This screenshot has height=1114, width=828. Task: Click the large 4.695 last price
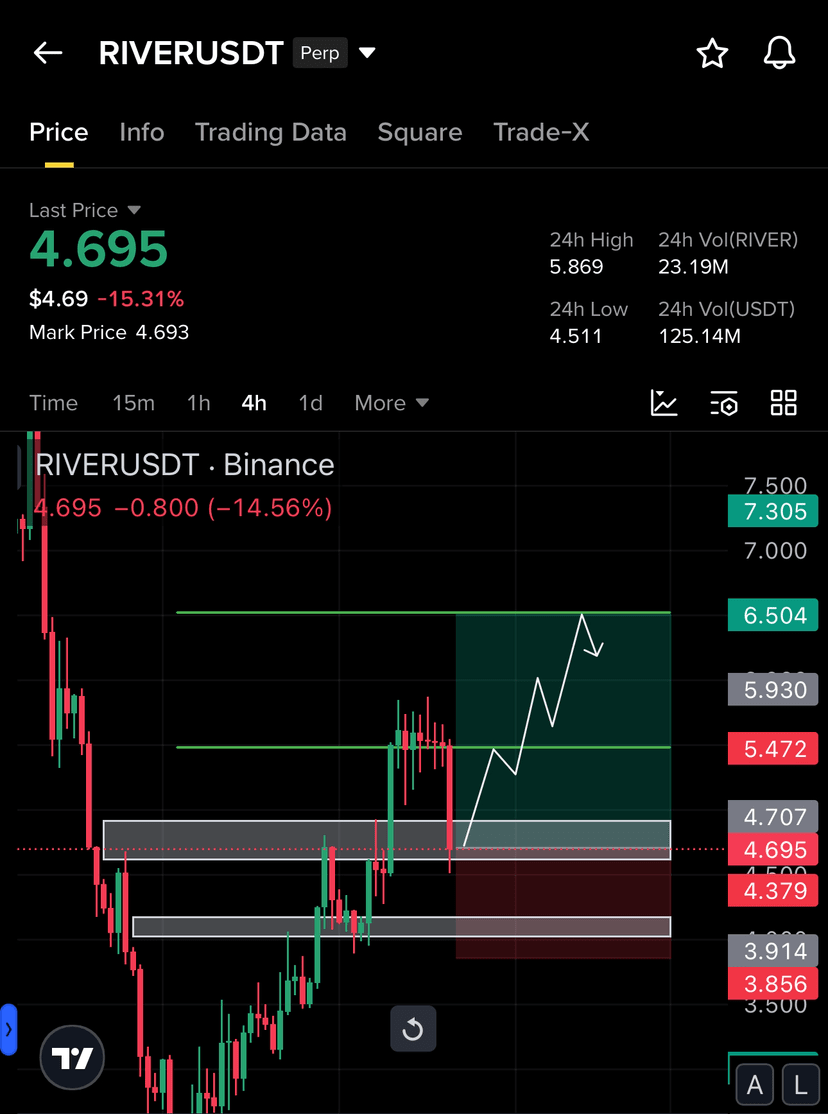[98, 249]
